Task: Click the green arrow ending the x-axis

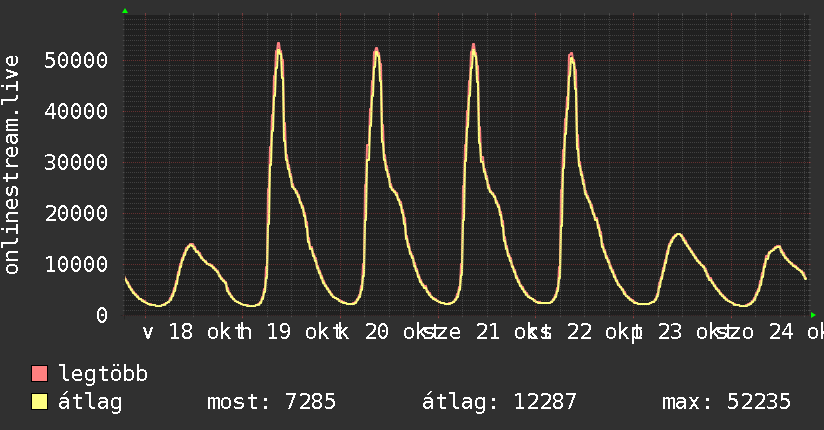Action: click(813, 315)
